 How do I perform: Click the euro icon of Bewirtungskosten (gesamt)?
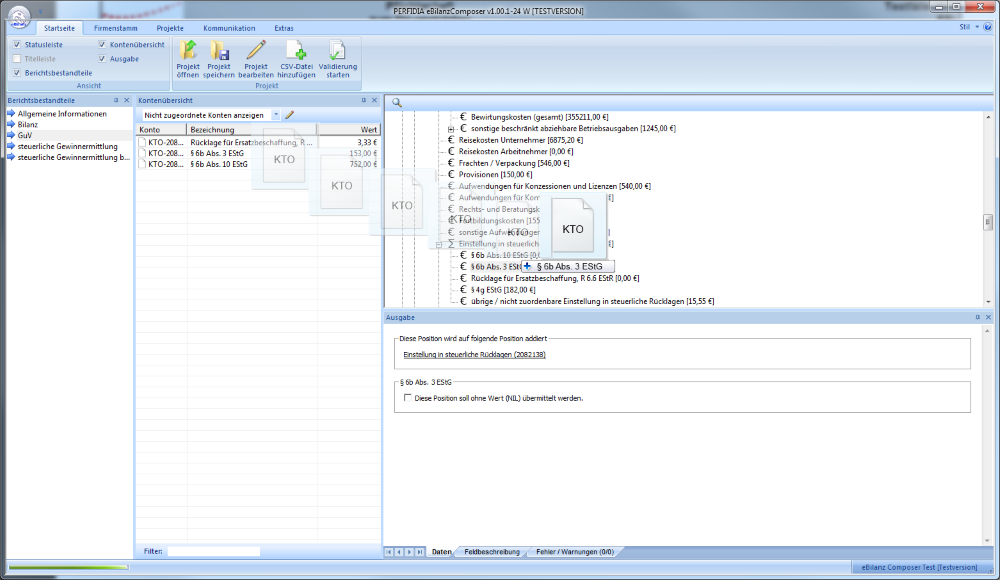pos(463,117)
